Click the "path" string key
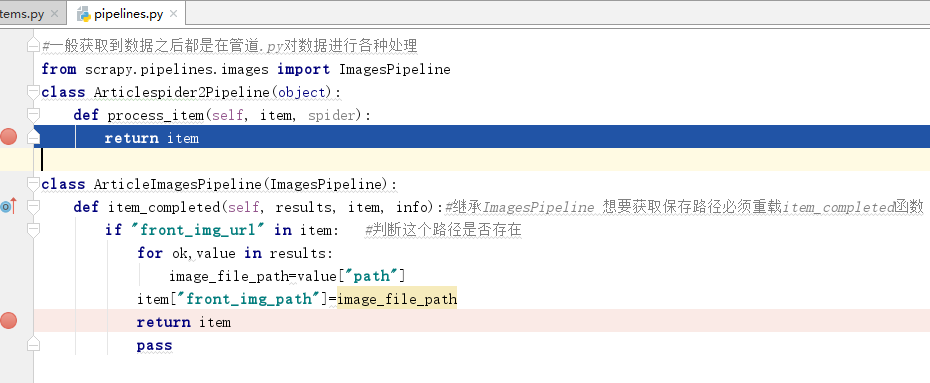The image size is (930, 383). [x=371, y=276]
